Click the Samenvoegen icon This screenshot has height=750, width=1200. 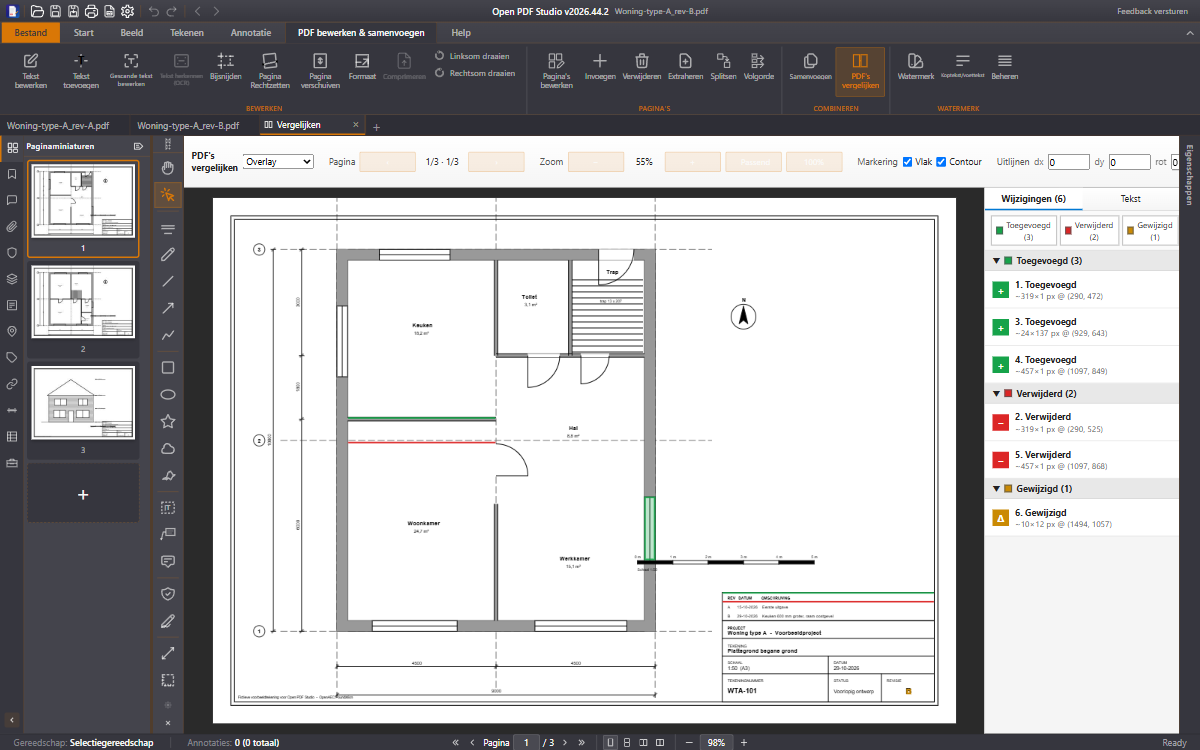point(811,67)
